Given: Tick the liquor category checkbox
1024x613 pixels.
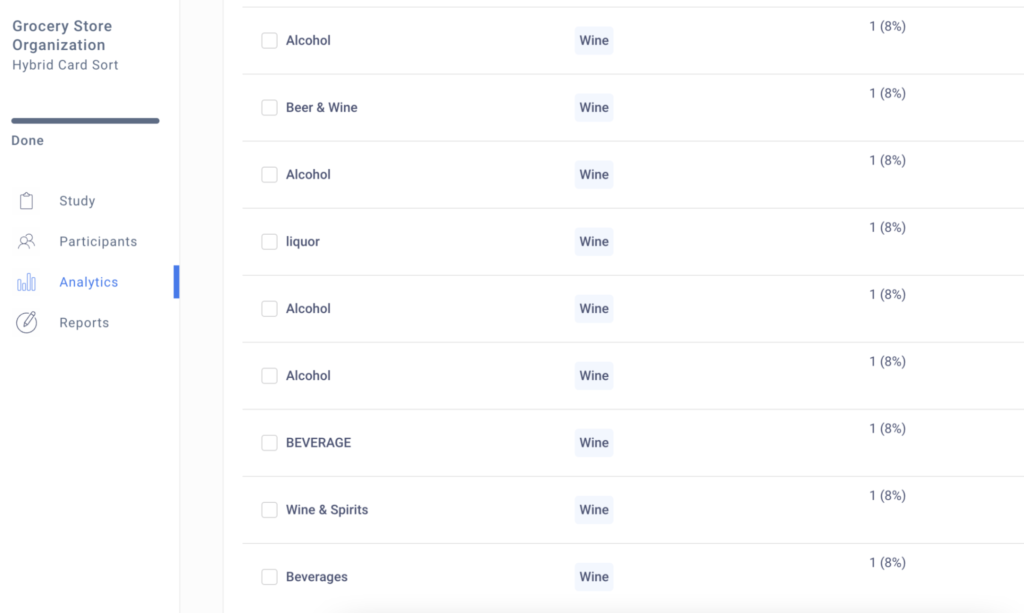Looking at the screenshot, I should point(269,242).
